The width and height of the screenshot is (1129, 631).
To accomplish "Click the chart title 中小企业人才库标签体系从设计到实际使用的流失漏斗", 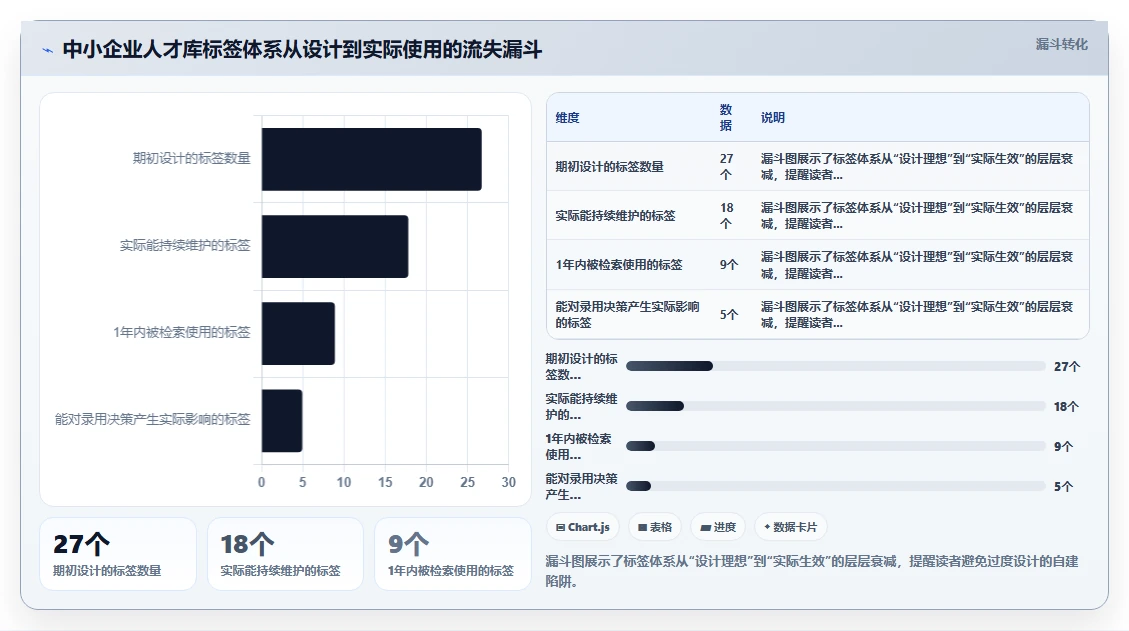I will (x=302, y=50).
